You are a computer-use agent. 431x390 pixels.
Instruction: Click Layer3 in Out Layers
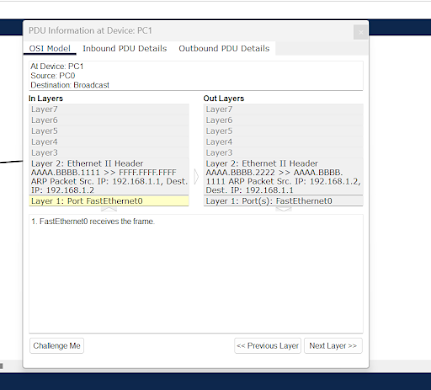(283, 153)
